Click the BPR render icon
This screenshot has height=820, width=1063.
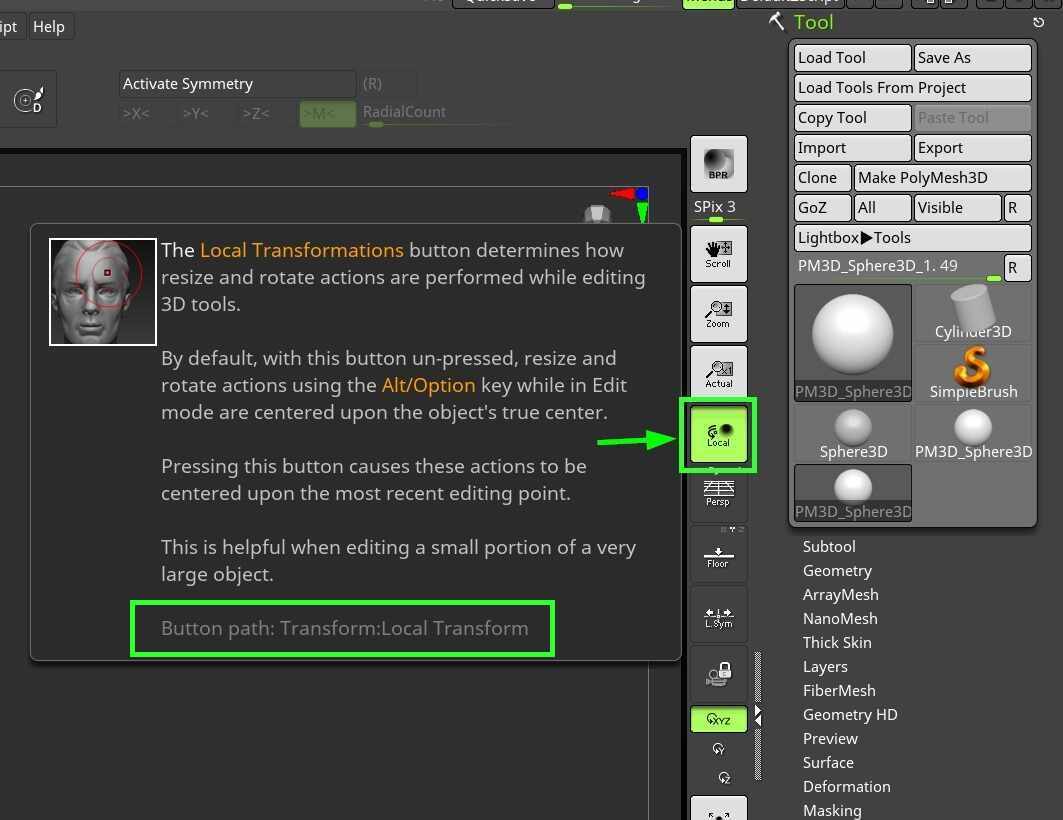pyautogui.click(x=718, y=164)
